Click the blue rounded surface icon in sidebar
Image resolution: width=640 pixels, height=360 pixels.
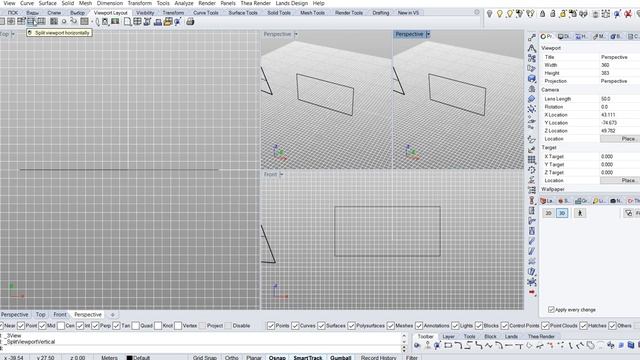(x=531, y=99)
